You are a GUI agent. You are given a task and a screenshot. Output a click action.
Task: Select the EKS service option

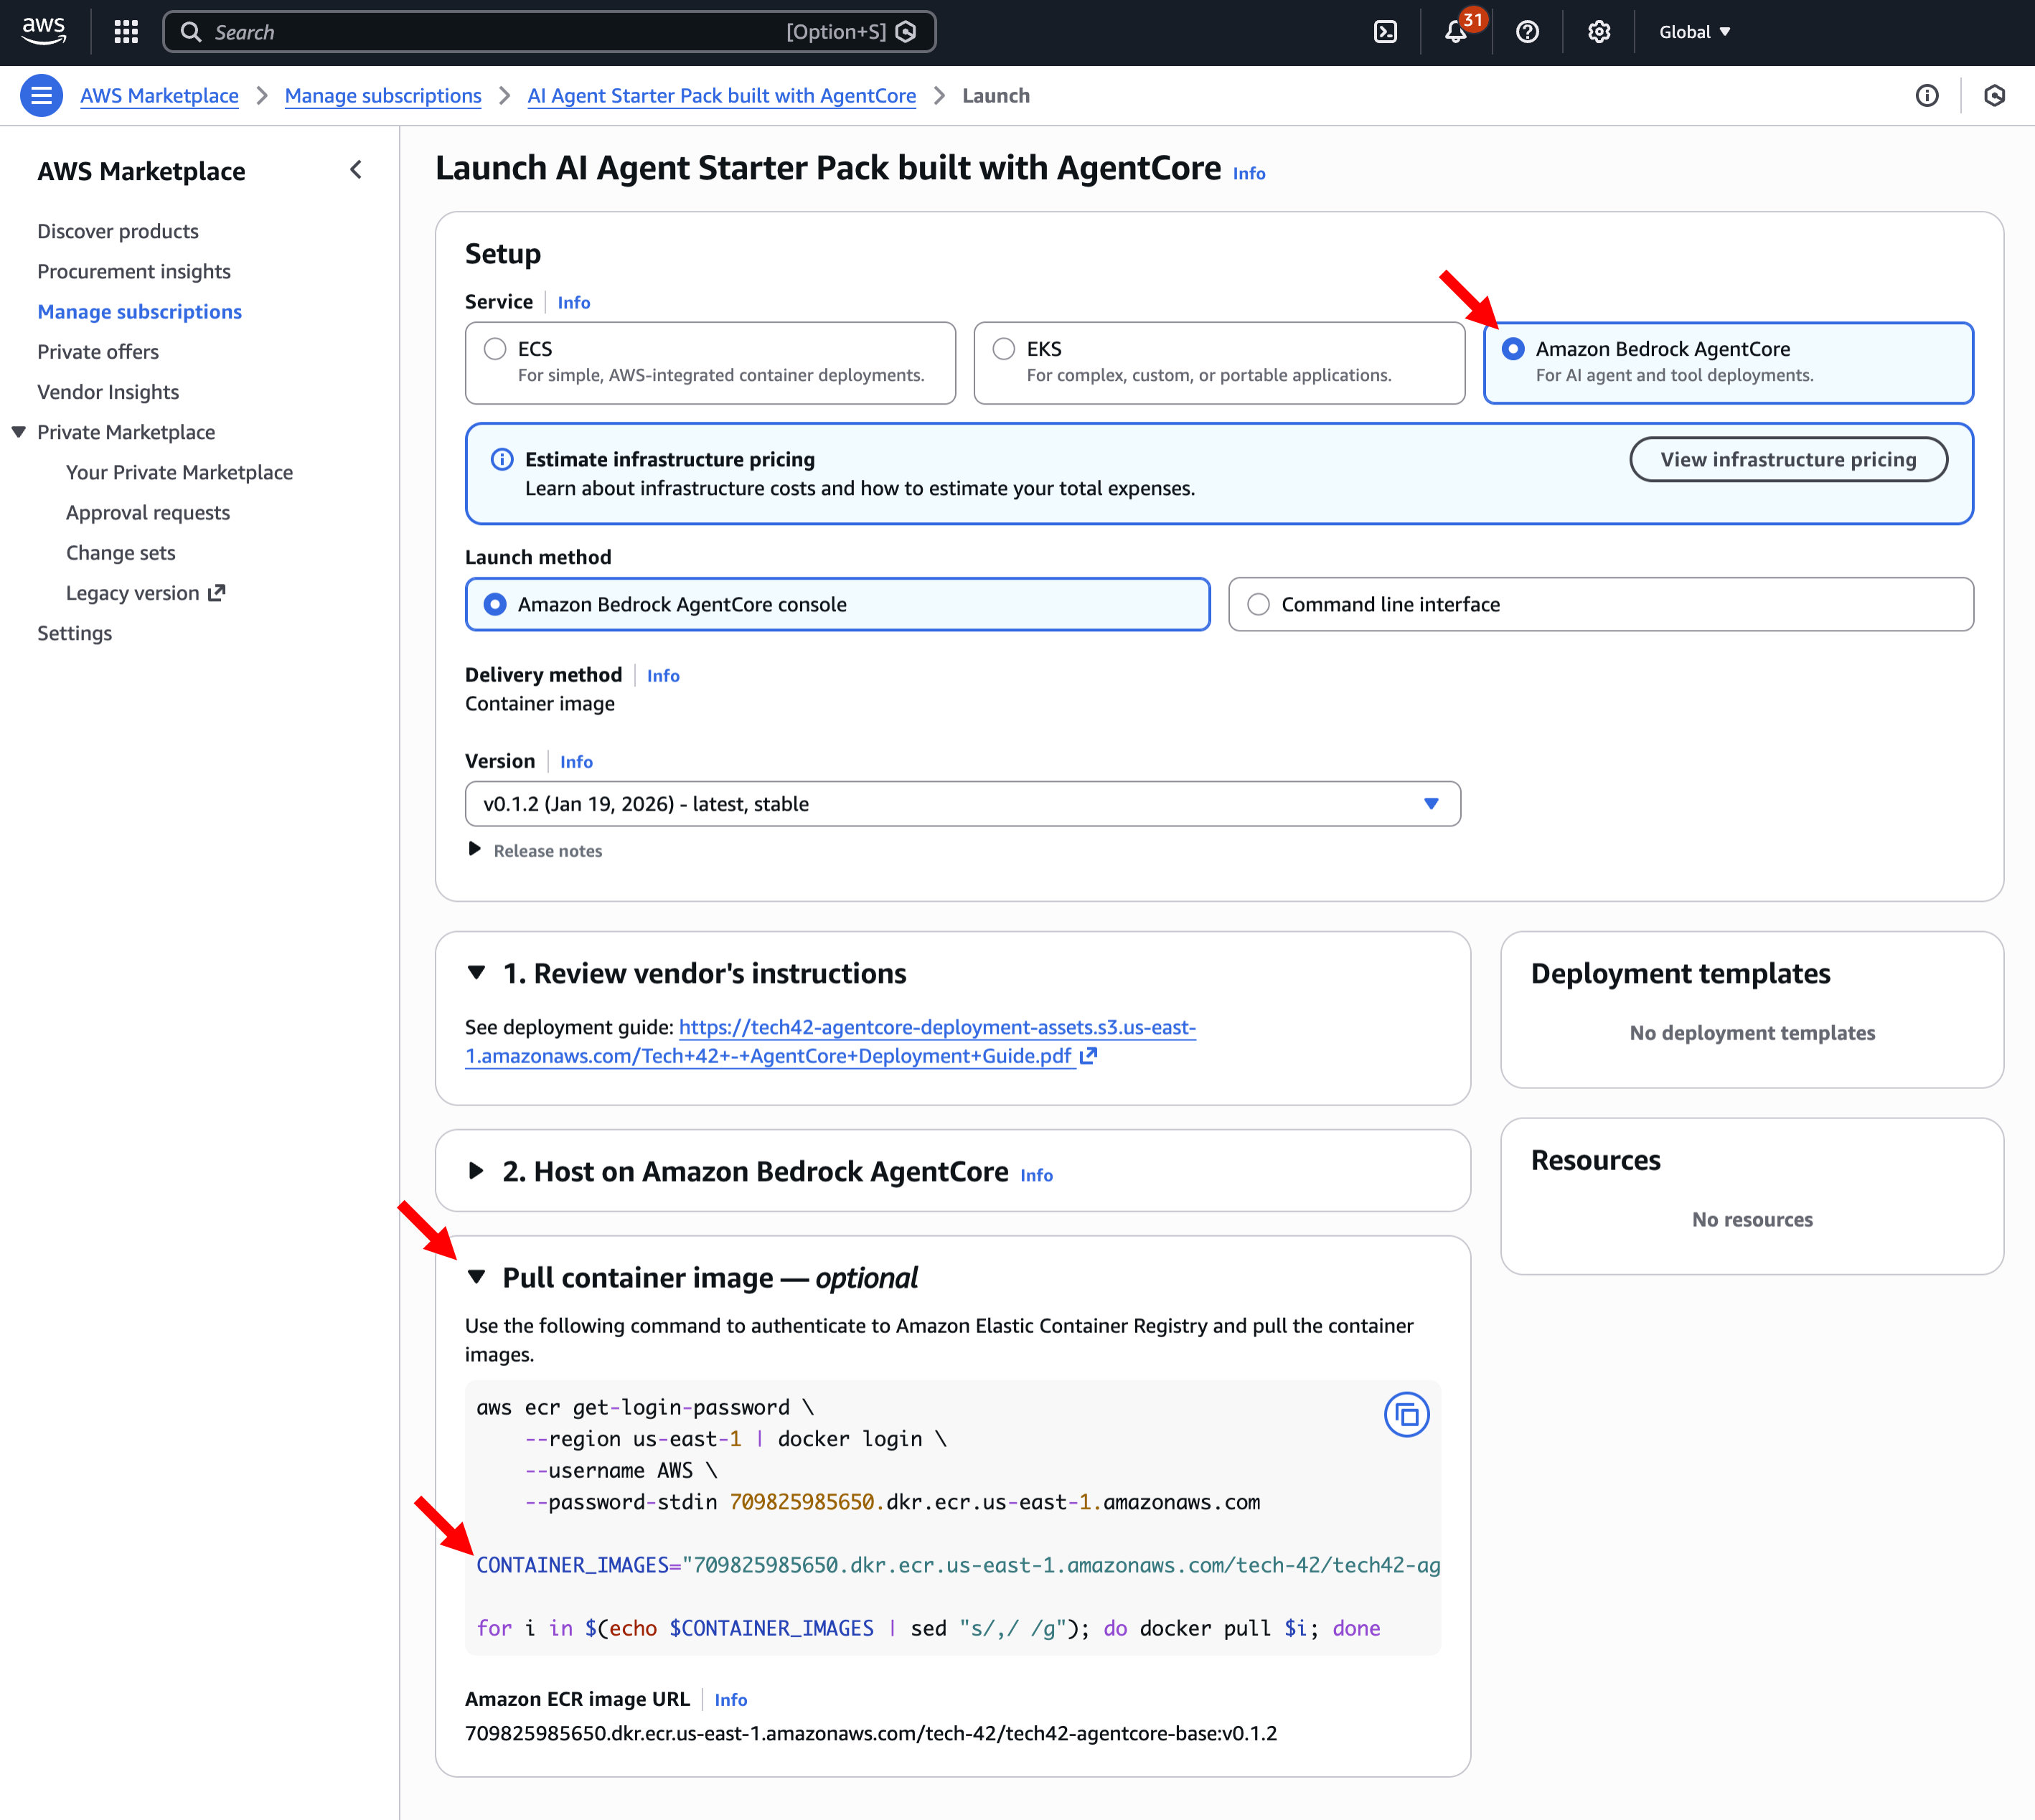[1003, 349]
